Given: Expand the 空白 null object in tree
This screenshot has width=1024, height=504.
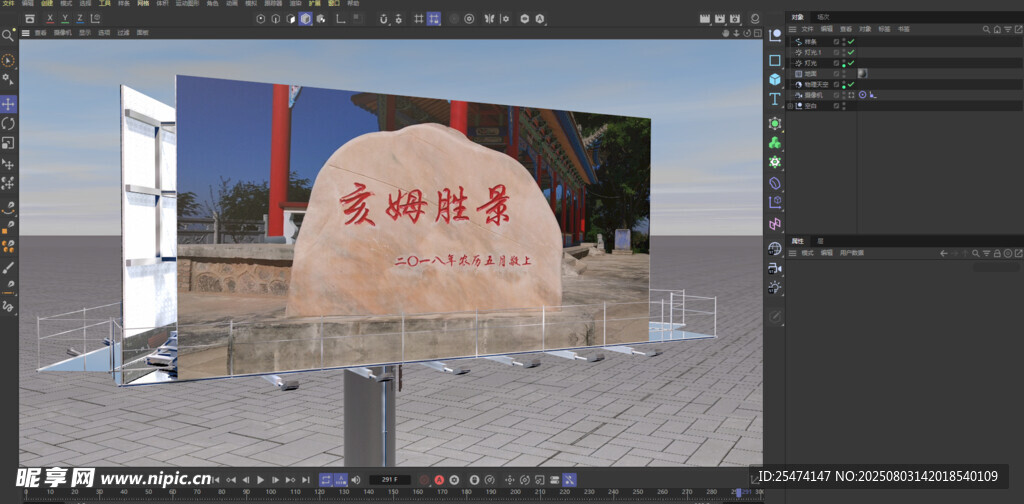Looking at the screenshot, I should 790,105.
